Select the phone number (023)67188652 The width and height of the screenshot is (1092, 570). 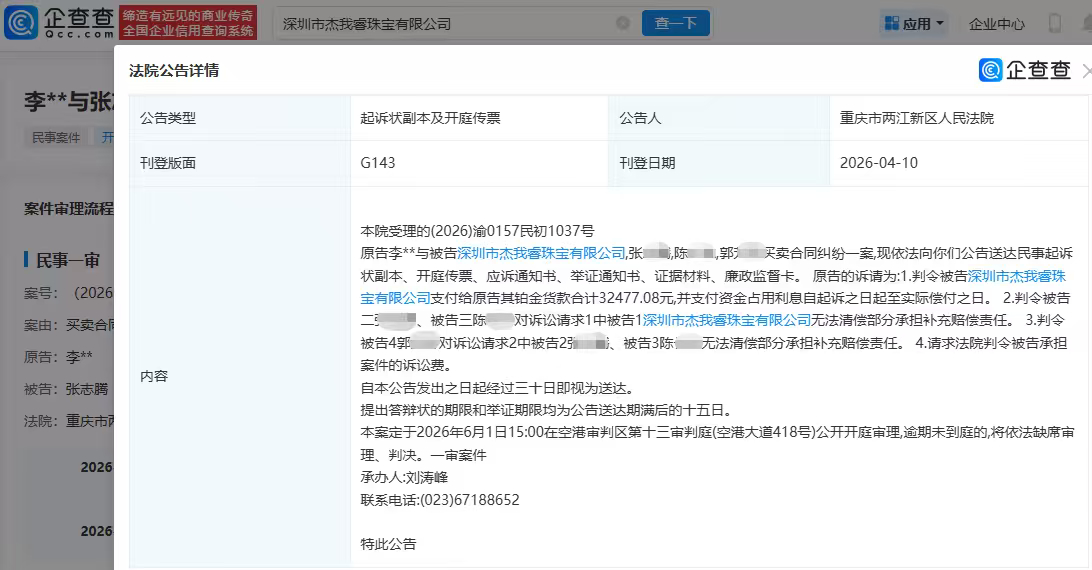coord(469,500)
